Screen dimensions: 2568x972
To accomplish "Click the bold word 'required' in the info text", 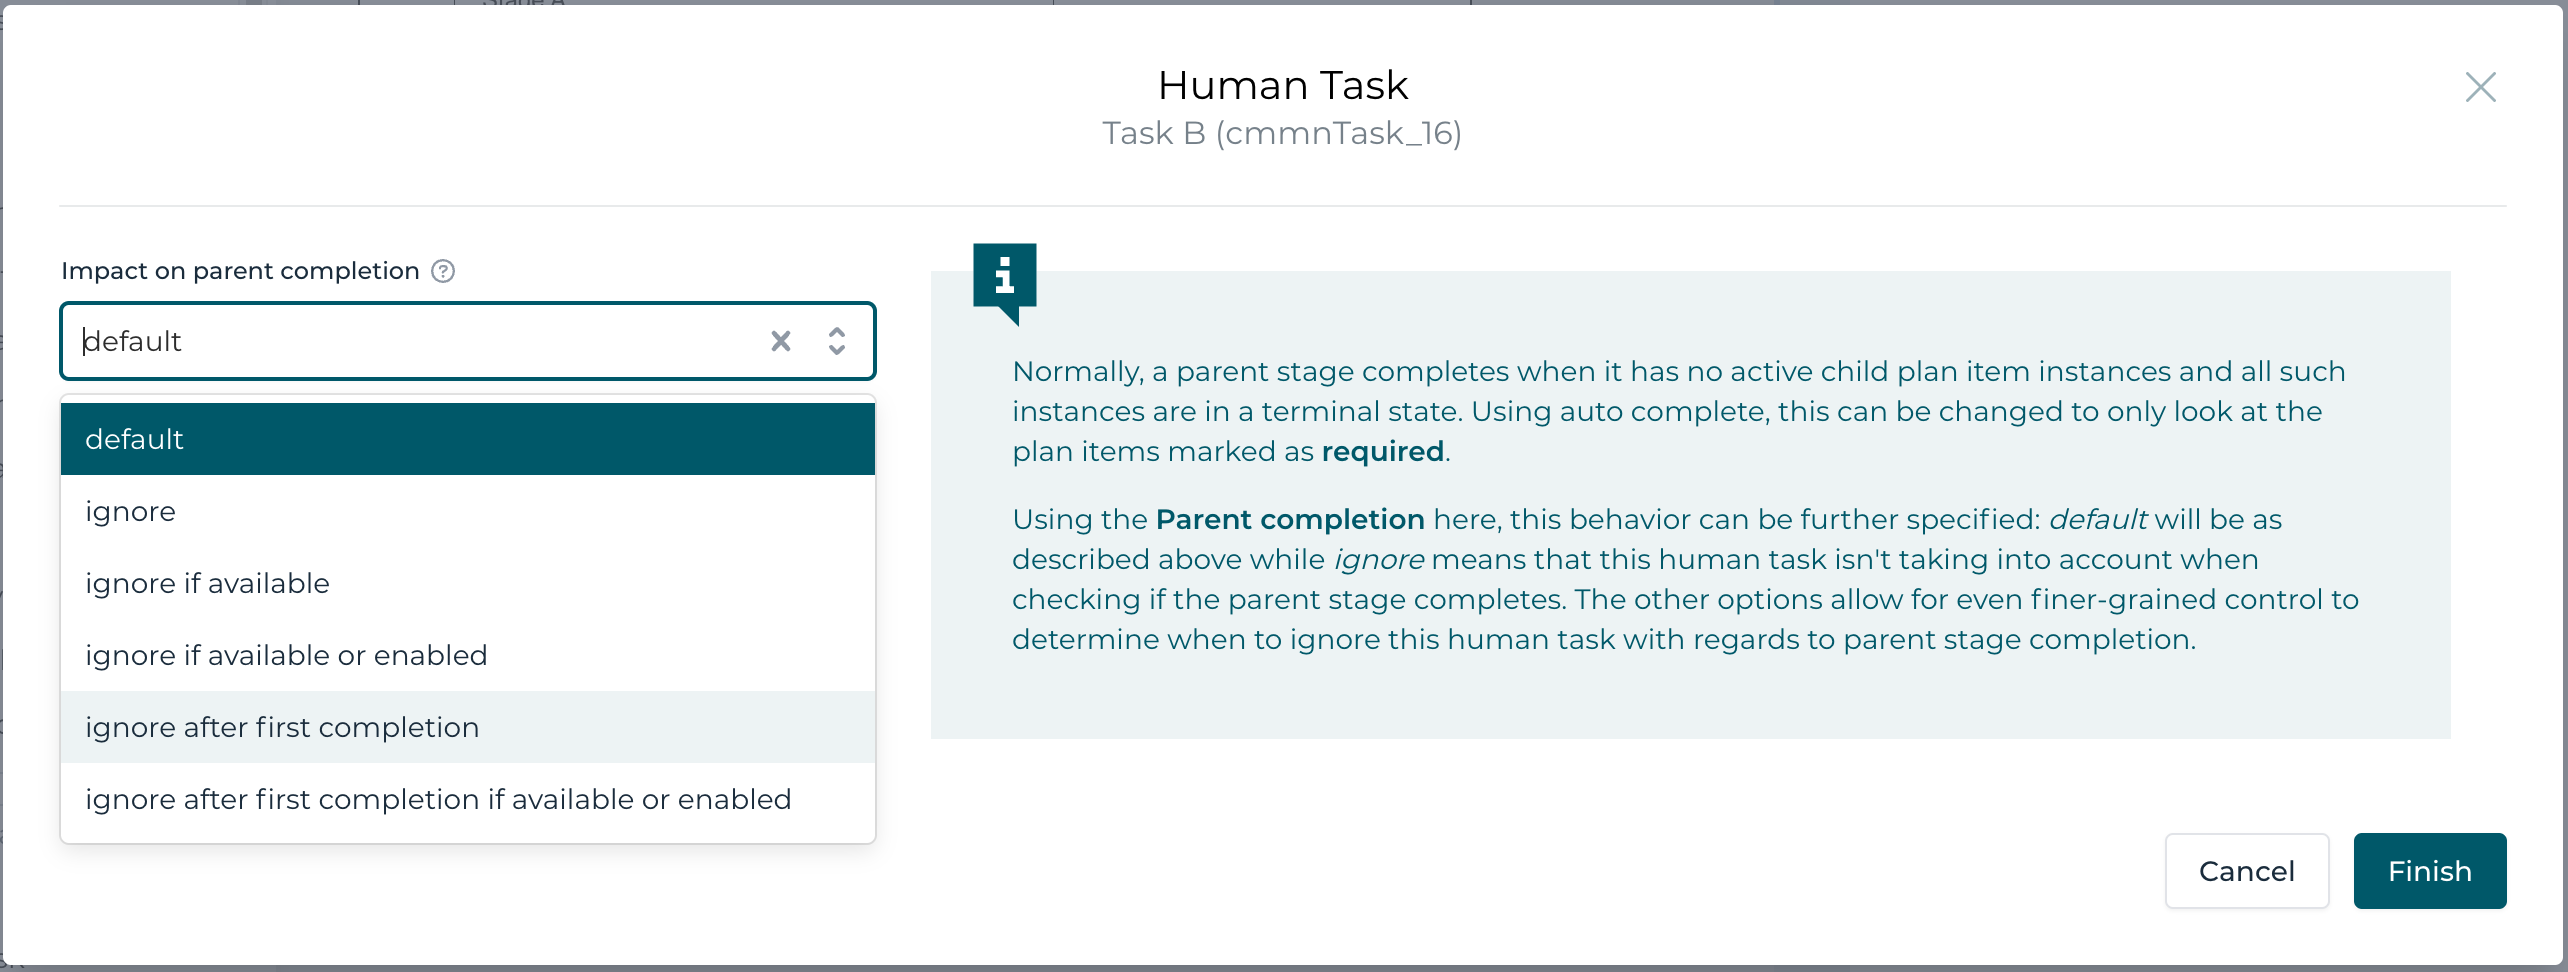I will [1382, 452].
